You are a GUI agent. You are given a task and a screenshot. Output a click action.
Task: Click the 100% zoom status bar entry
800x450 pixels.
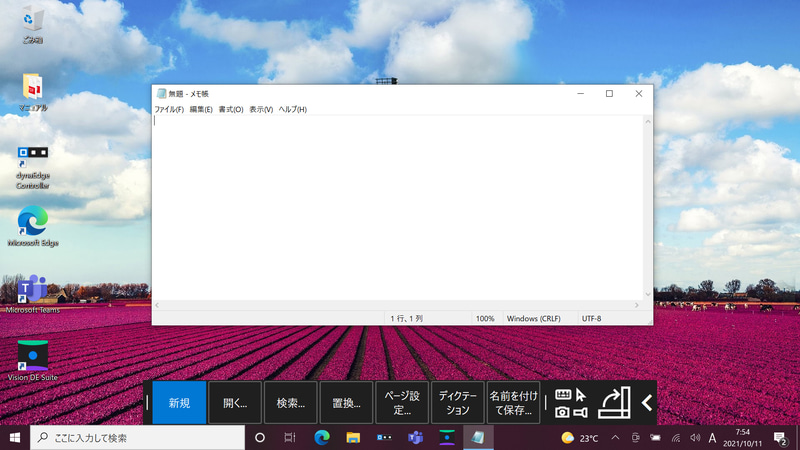tap(485, 318)
